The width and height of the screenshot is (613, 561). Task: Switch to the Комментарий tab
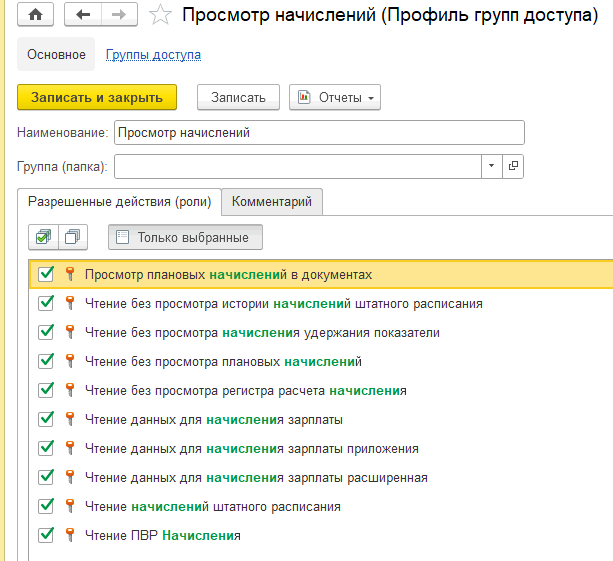272,201
